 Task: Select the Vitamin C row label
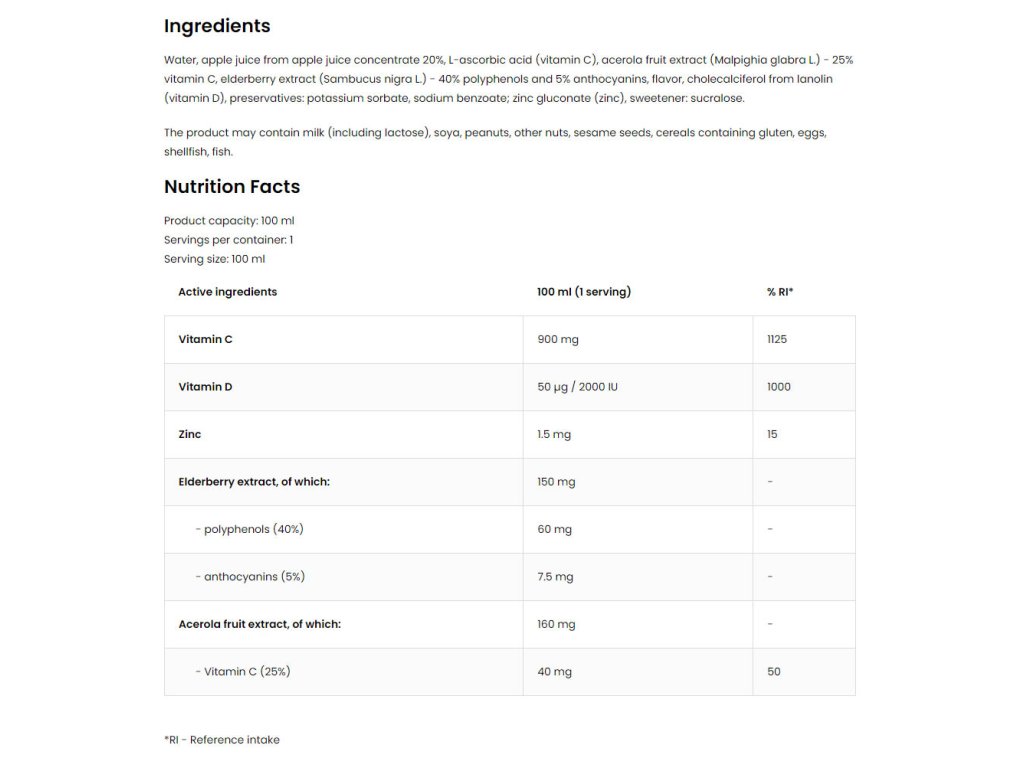205,340
